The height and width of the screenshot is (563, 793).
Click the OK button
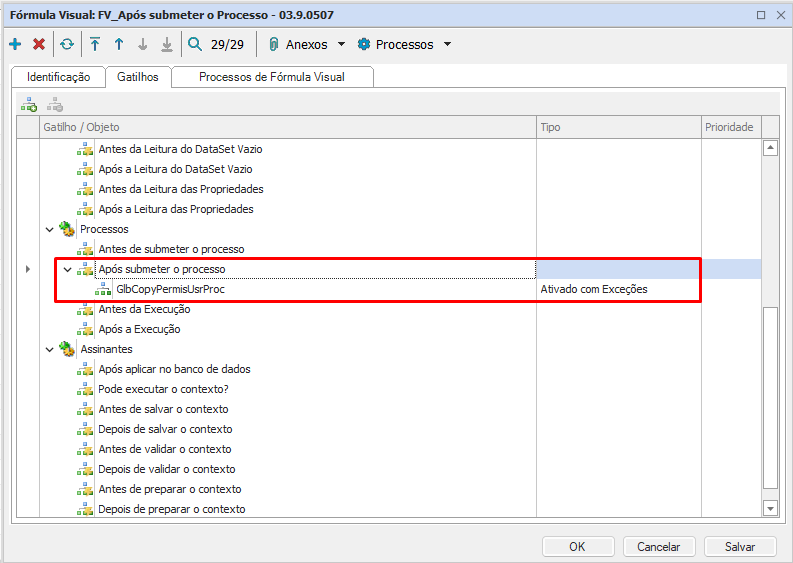[x=578, y=547]
